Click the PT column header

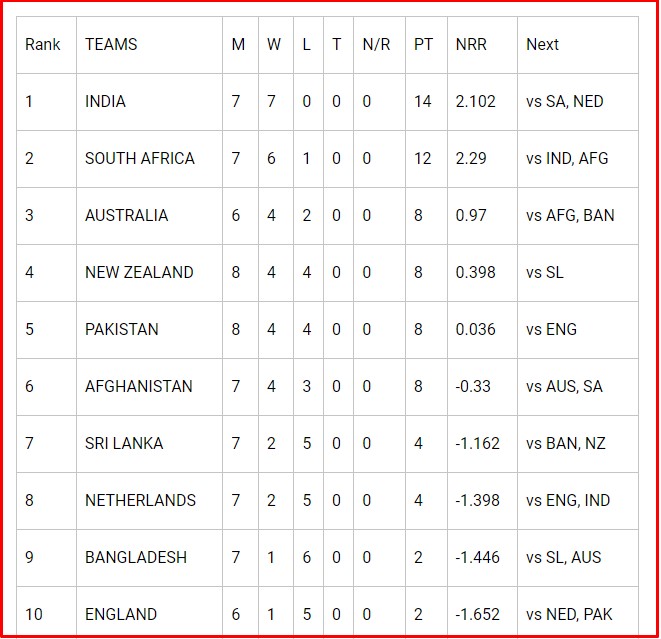click(x=423, y=44)
